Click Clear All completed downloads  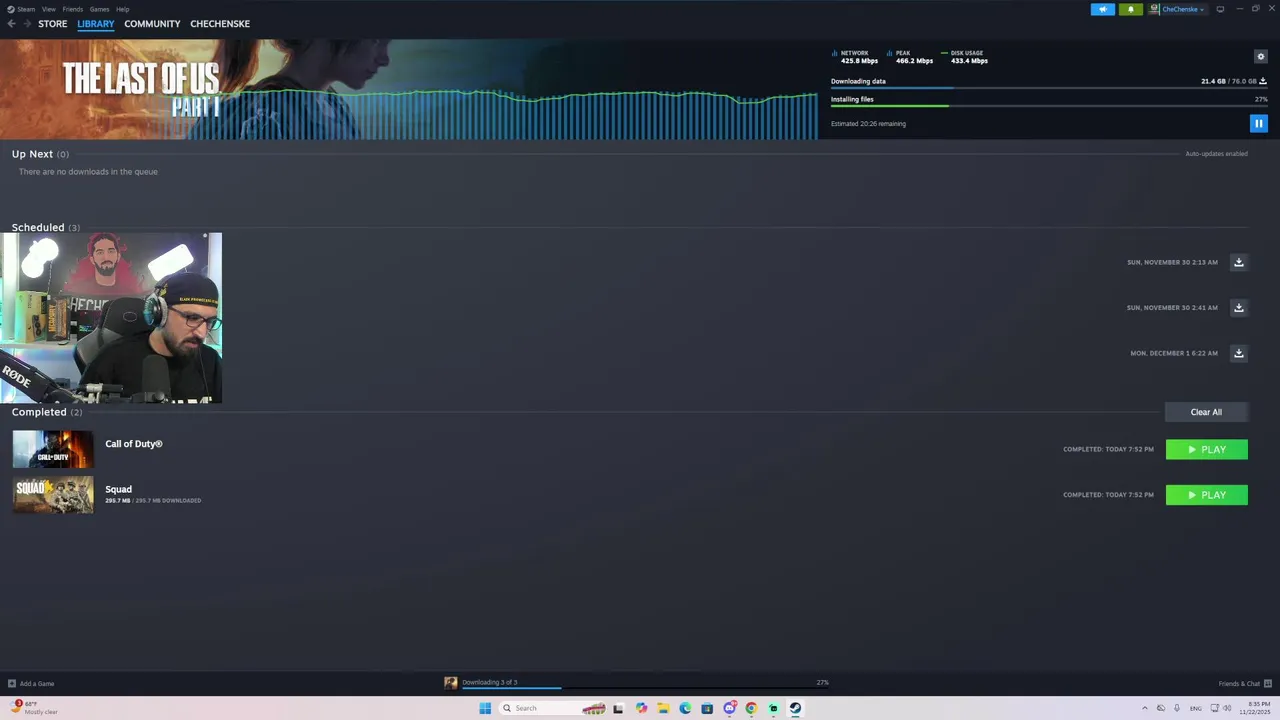(1206, 412)
